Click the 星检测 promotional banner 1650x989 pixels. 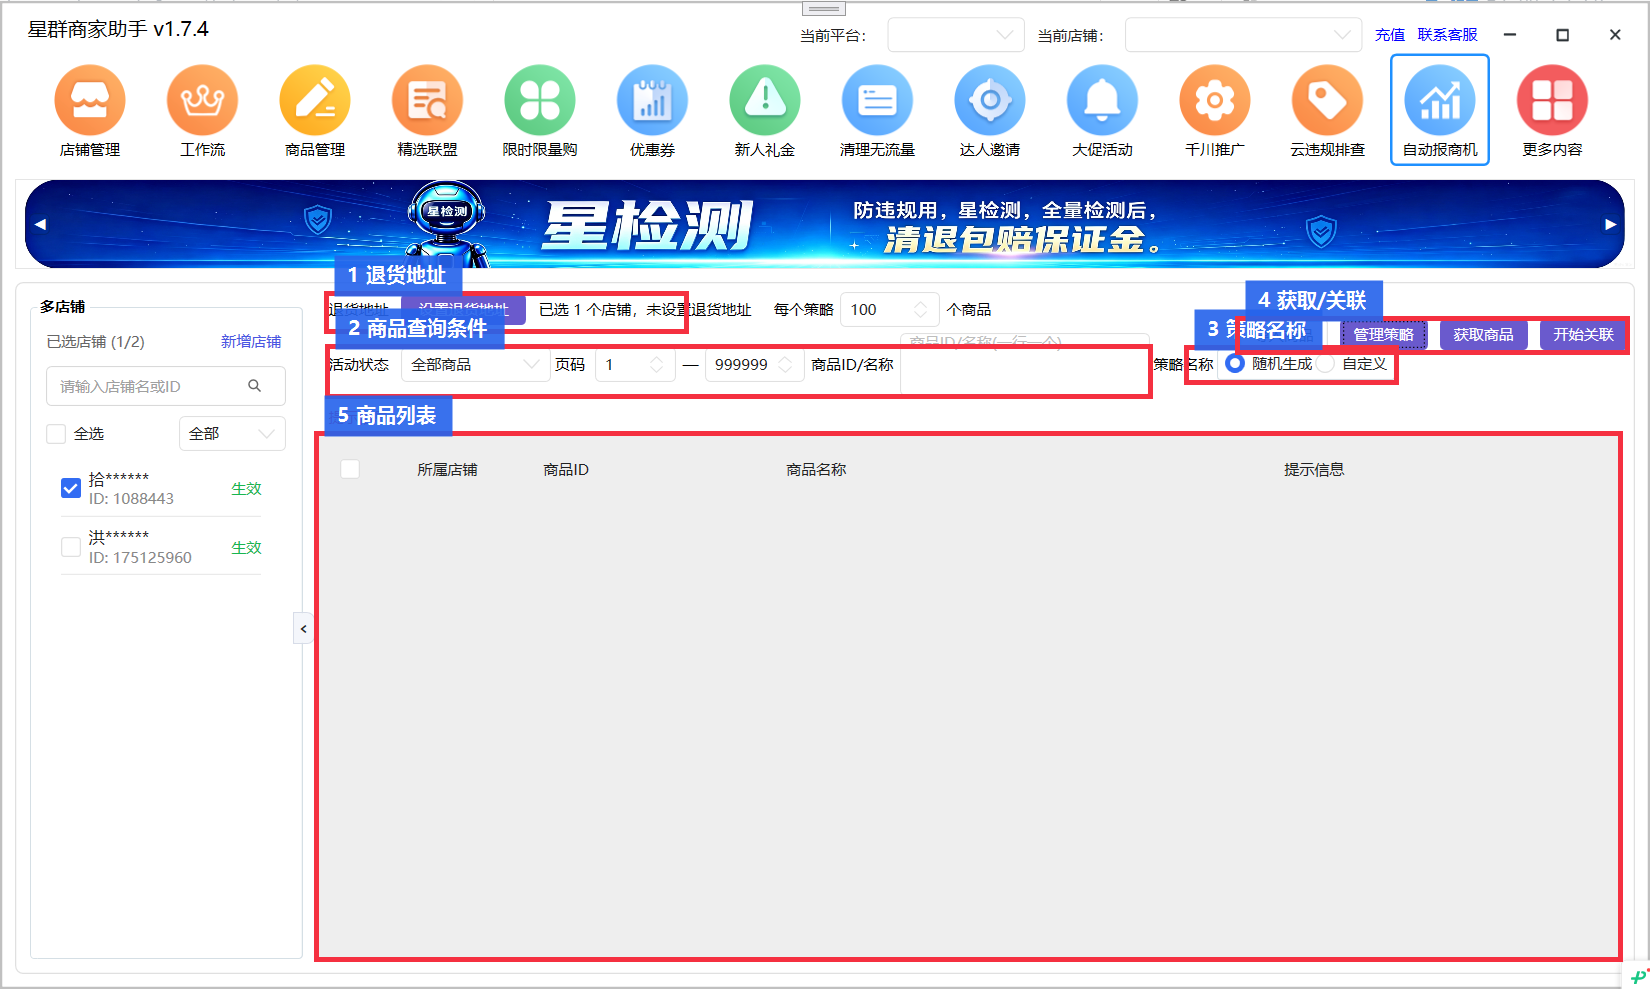(824, 224)
